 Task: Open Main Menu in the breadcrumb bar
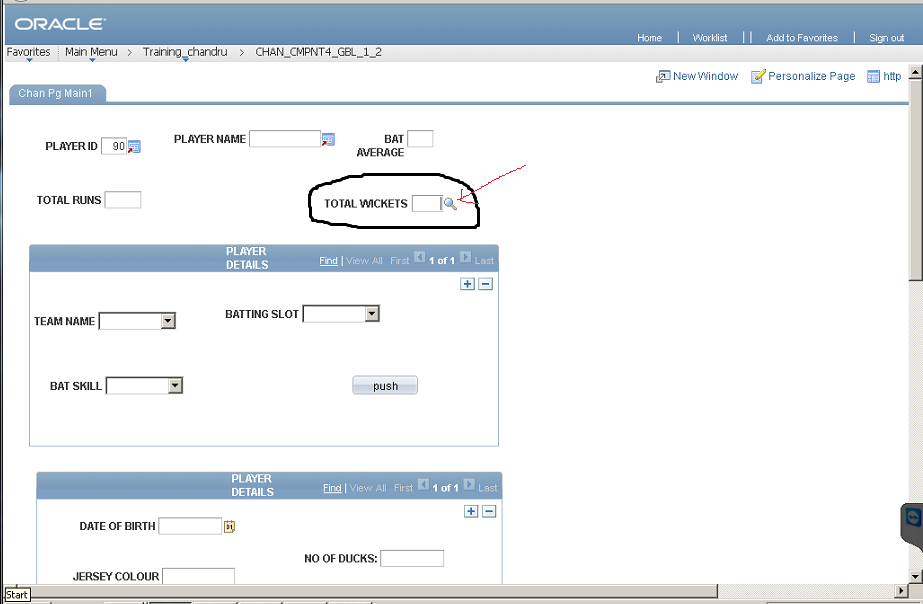pyautogui.click(x=90, y=51)
